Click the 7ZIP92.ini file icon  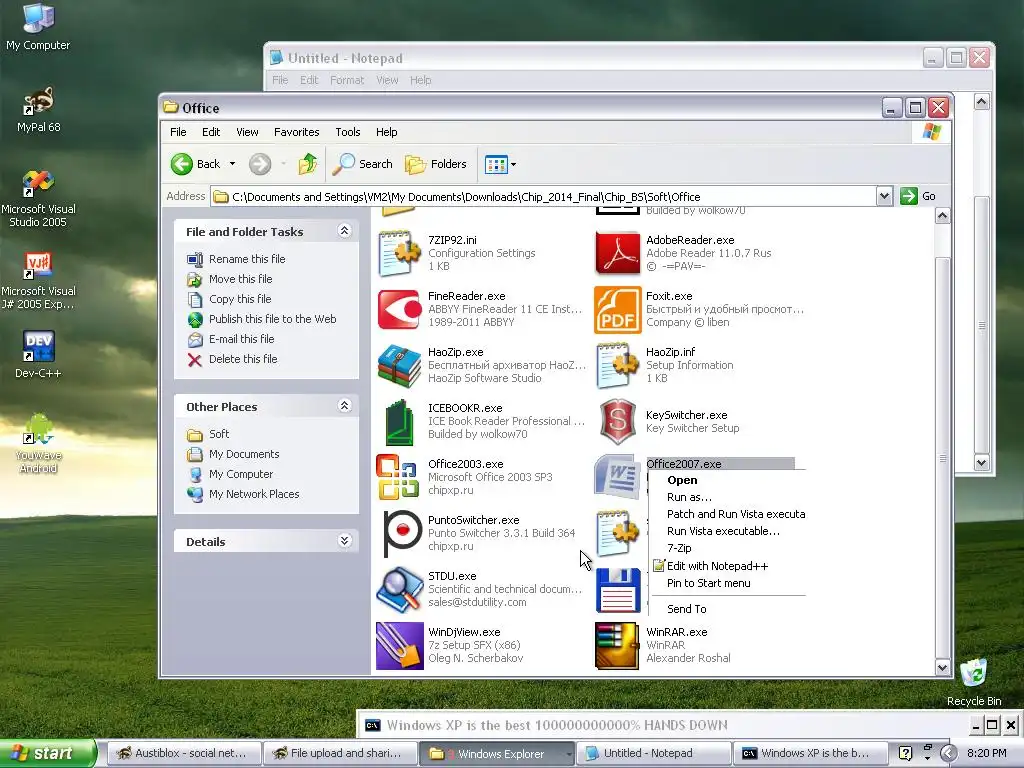coord(399,253)
